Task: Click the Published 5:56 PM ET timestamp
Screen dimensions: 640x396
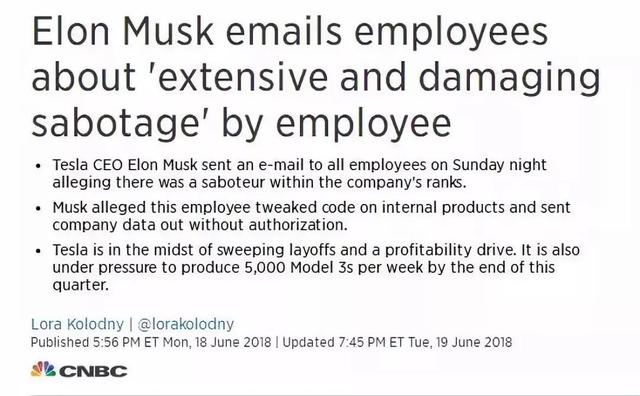Action: coord(151,342)
